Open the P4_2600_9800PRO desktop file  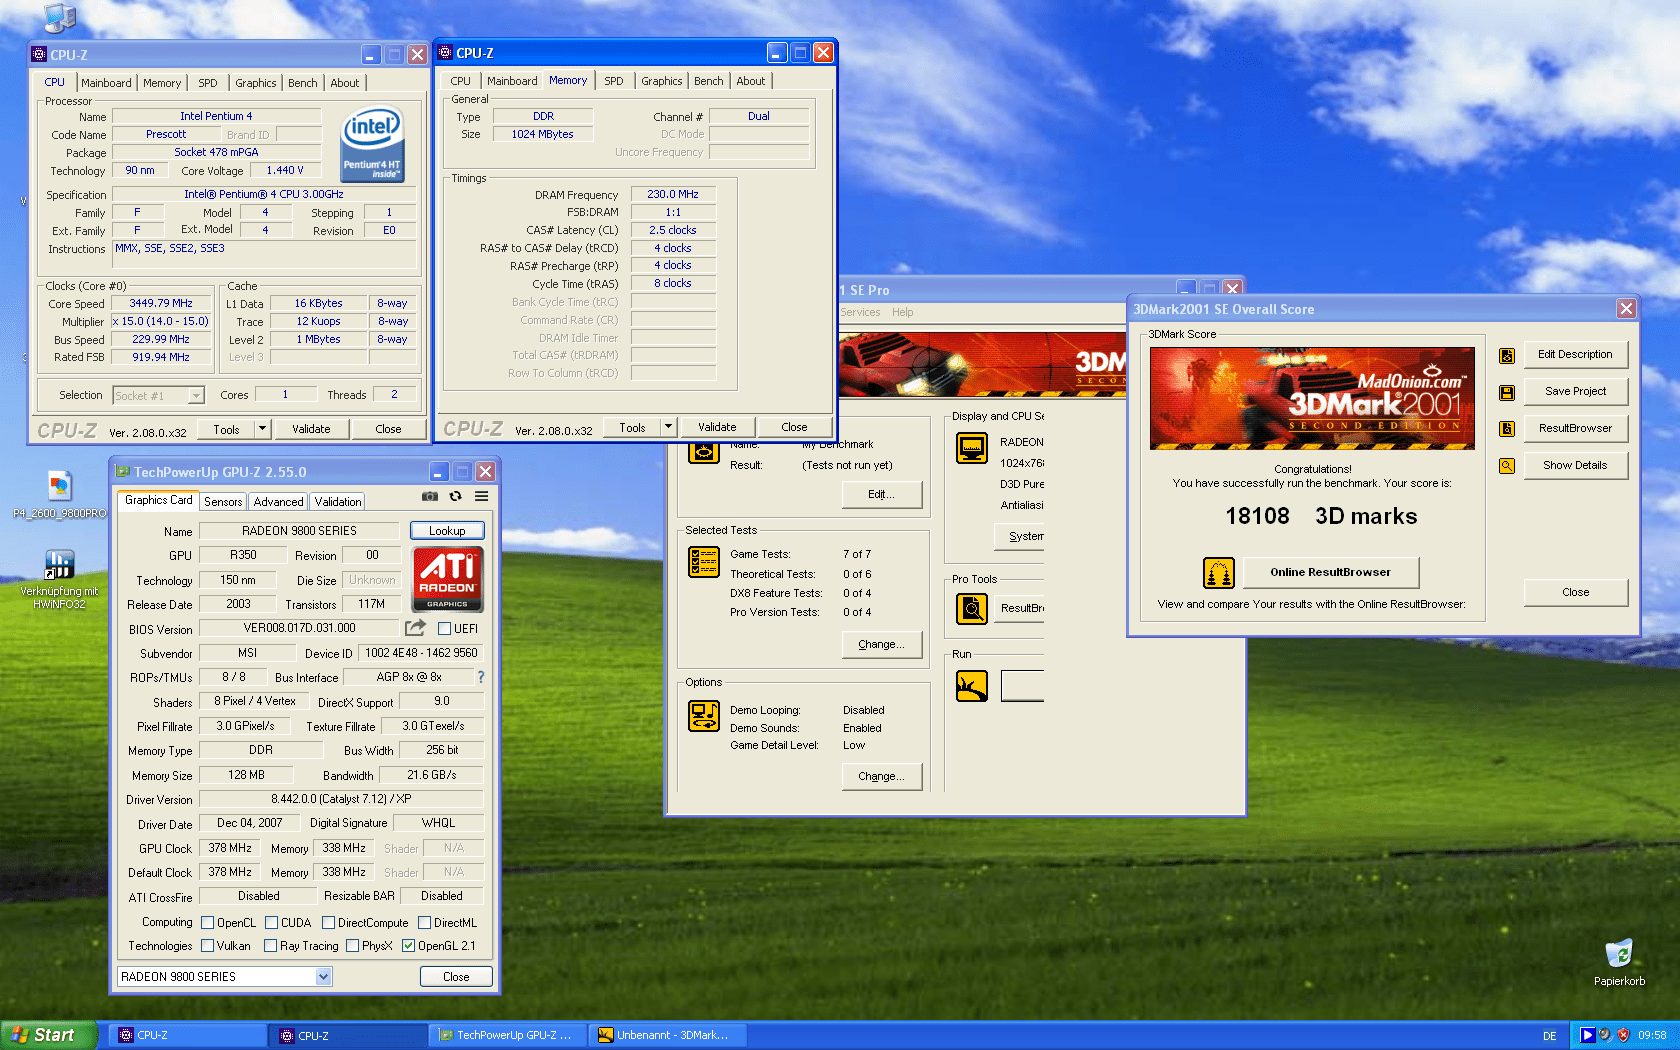(x=60, y=495)
